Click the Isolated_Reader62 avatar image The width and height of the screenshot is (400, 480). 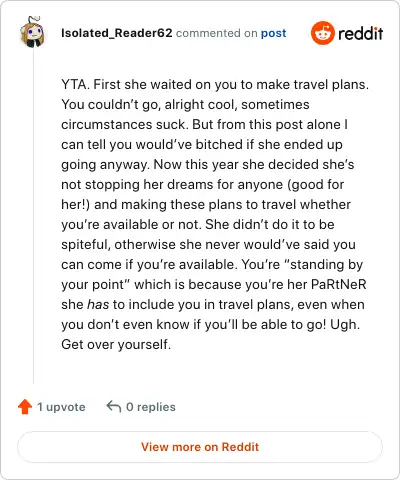coord(32,32)
